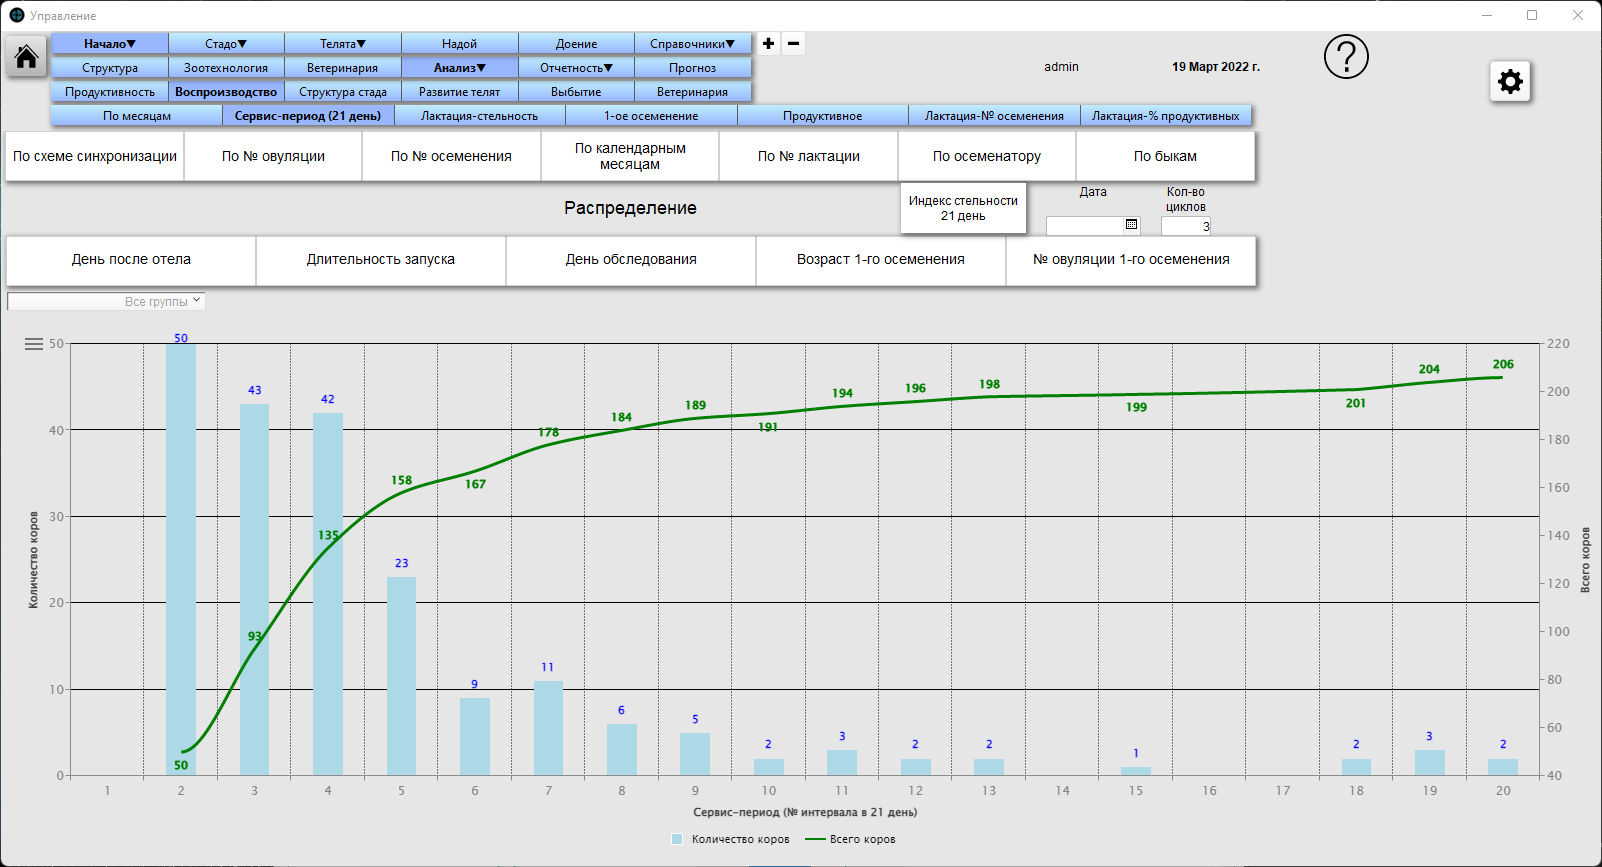Expand the Отчетность dropdown menu
Screen dimensions: 1602x867
(x=577, y=68)
